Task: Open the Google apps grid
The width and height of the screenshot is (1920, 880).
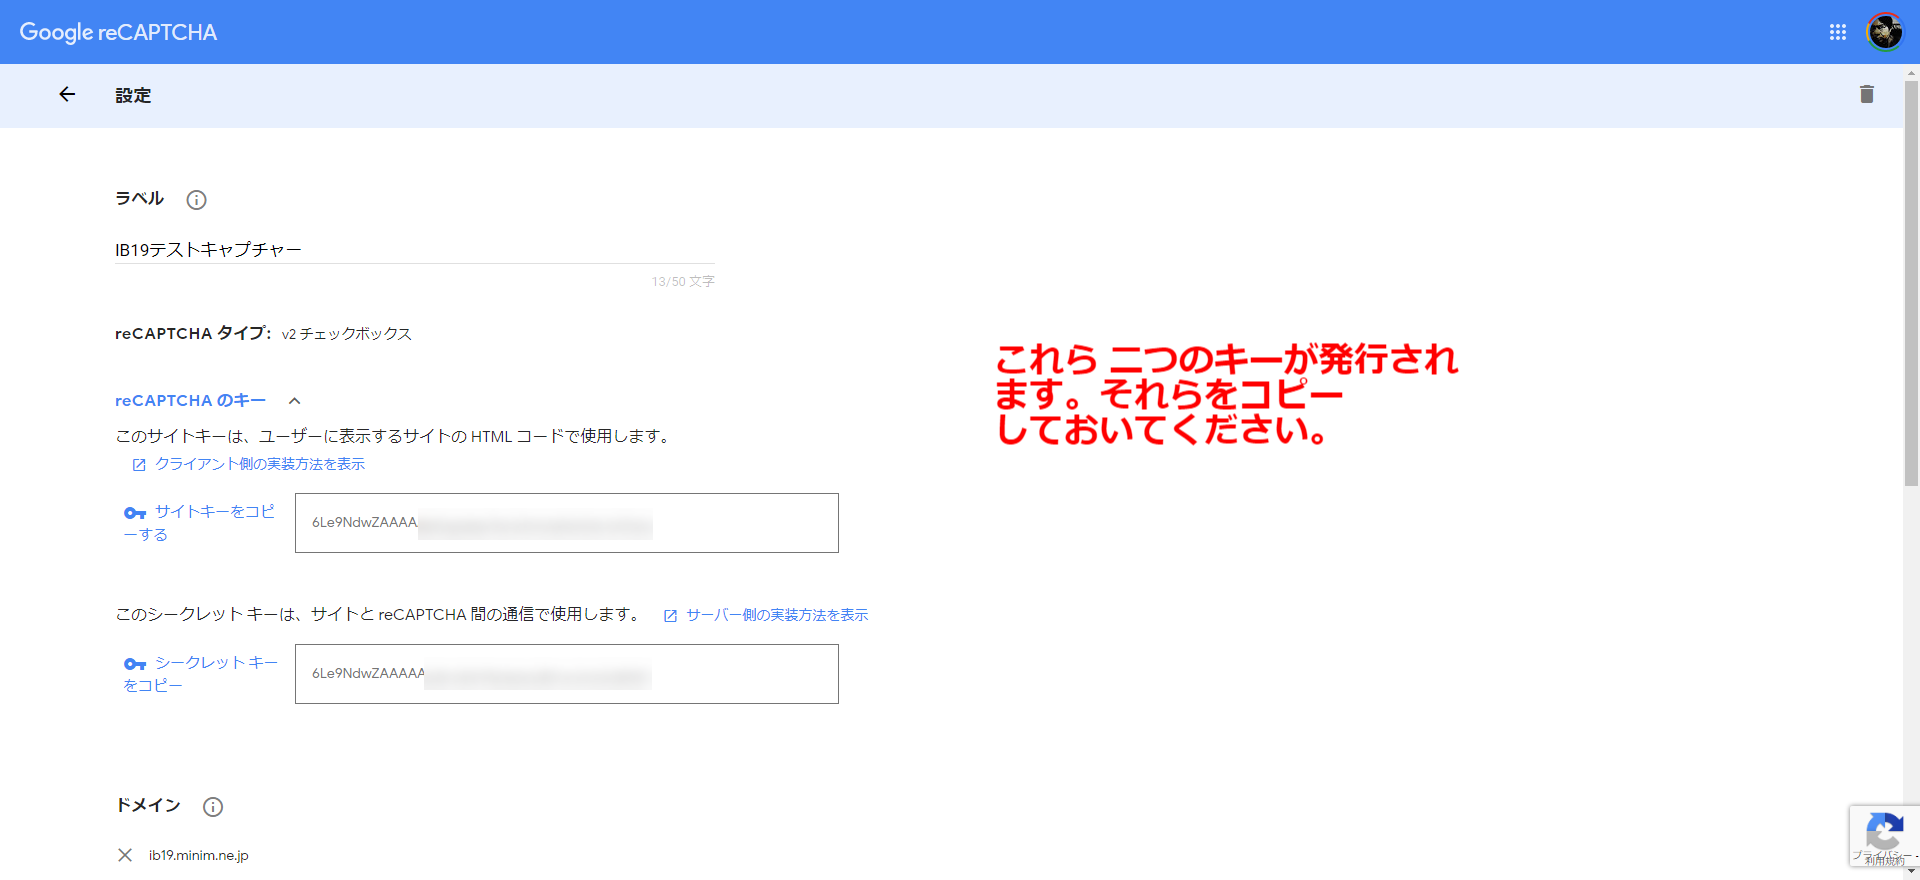Action: [x=1837, y=32]
